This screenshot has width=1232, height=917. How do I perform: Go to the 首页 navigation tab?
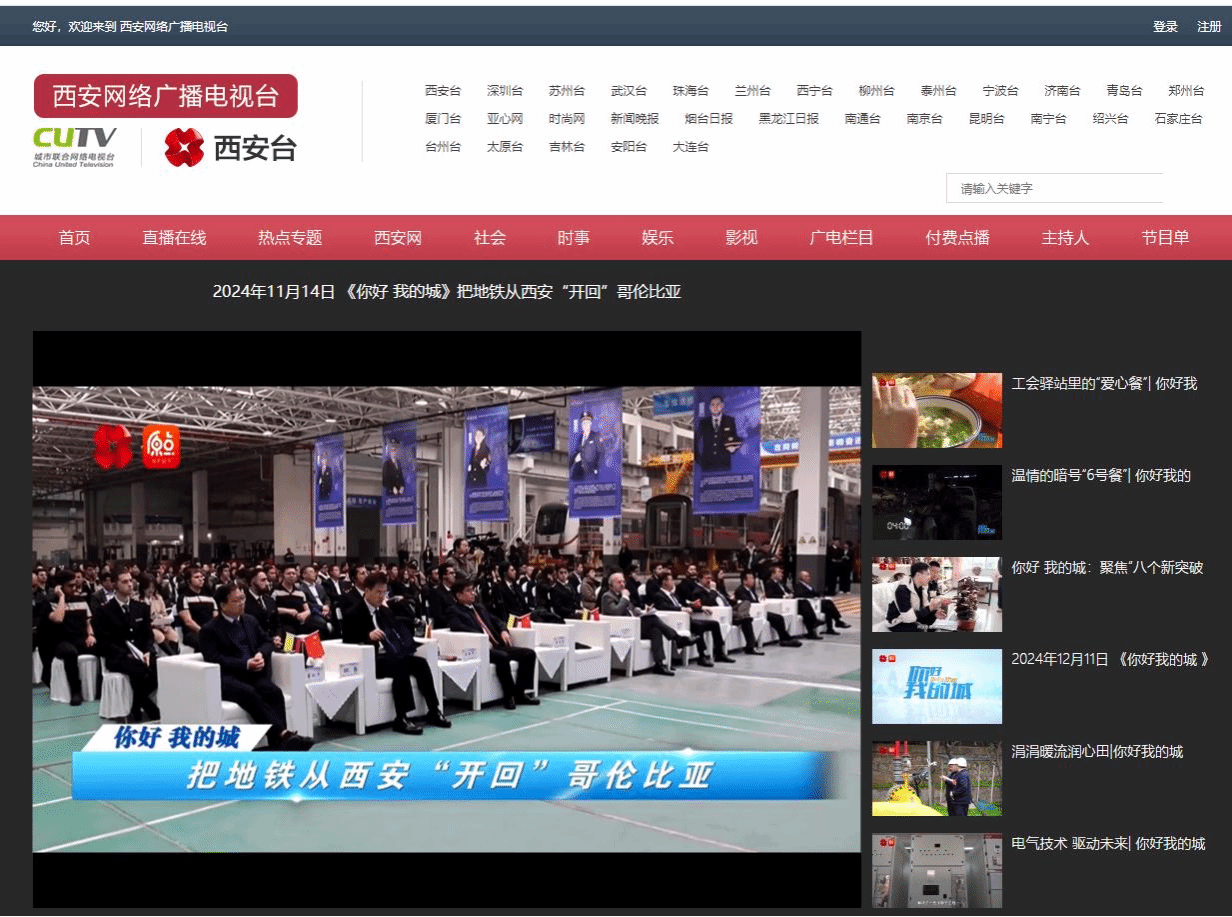coord(74,238)
